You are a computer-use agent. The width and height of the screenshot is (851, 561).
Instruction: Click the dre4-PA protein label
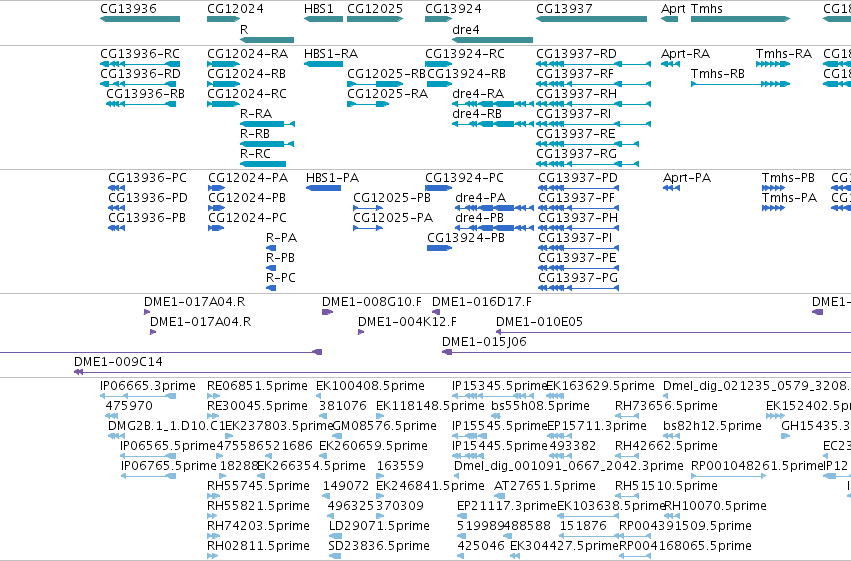480,198
